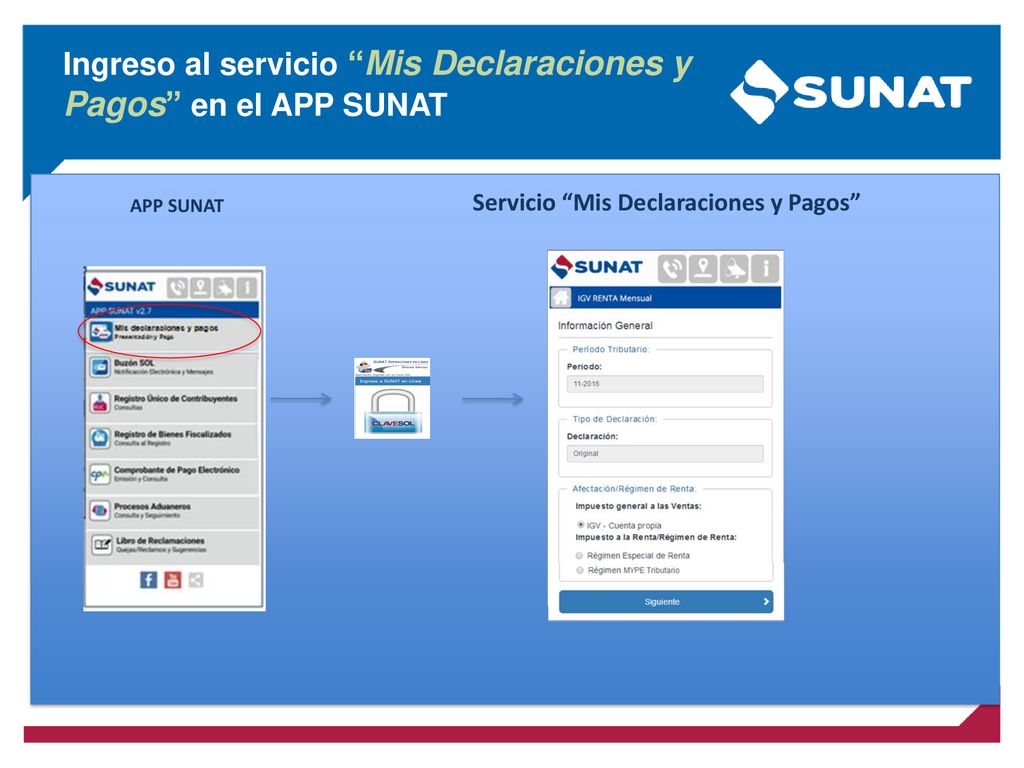Tap the map location icon in IGV RENTA screen
Image resolution: width=1024 pixels, height=768 pixels.
tap(703, 268)
